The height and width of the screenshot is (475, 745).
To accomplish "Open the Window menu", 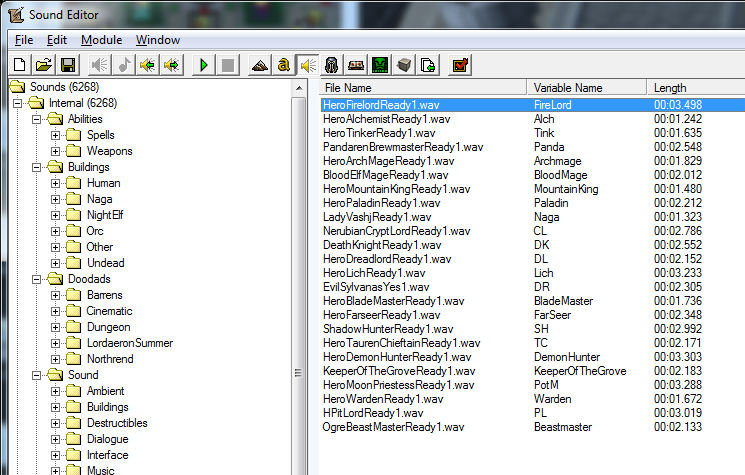I will (x=158, y=40).
